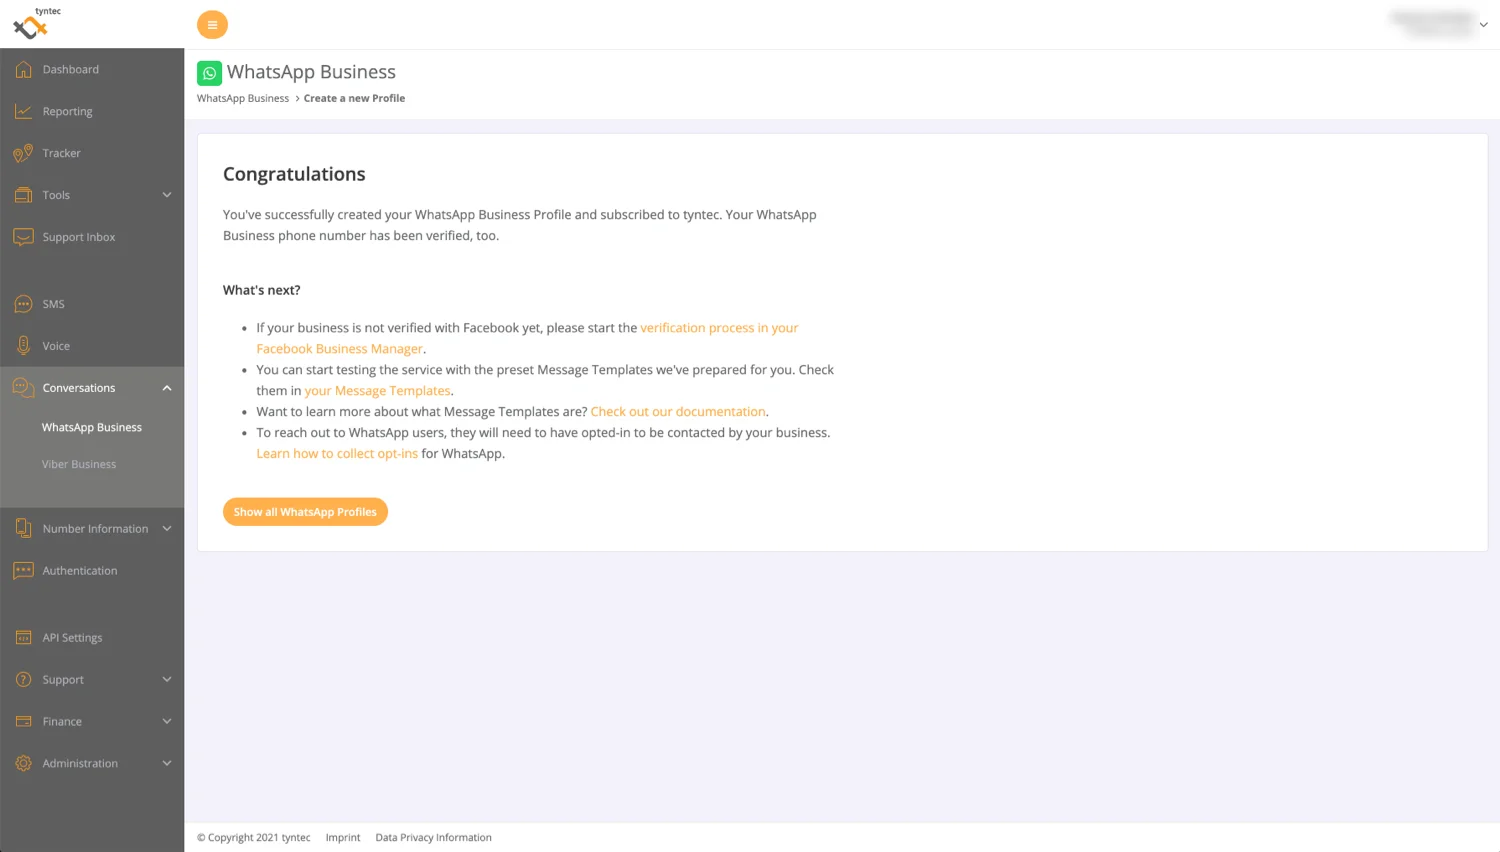Viewport: 1500px width, 852px height.
Task: Expand the Tools chevron
Action: (x=167, y=195)
